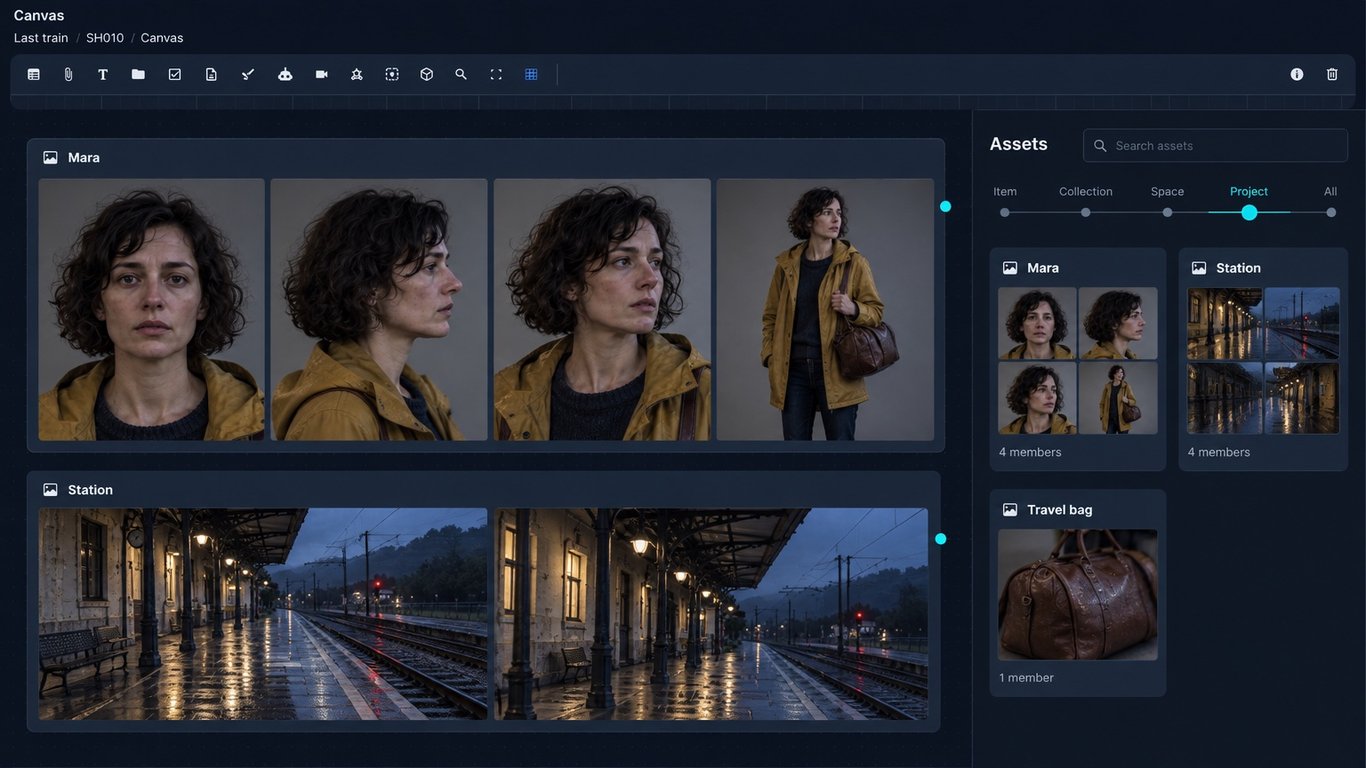
Task: Select Mara front-facing portrait on canvas
Action: (152, 310)
